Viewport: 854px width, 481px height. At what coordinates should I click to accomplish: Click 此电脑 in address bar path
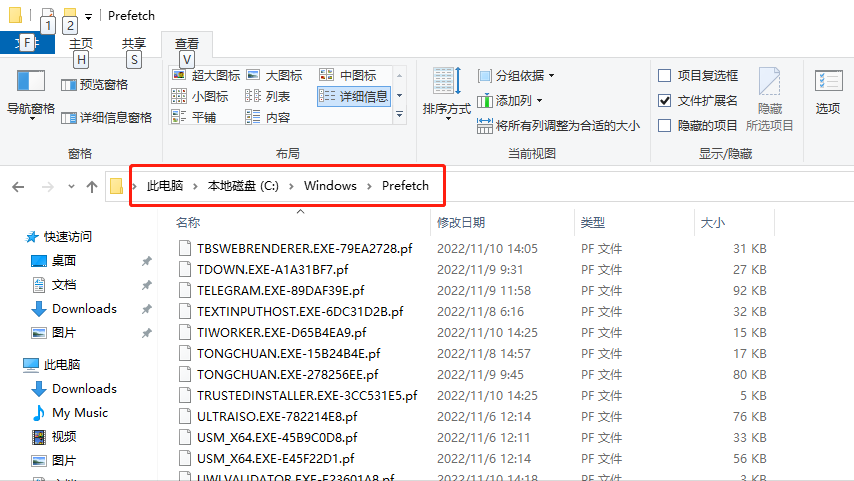[164, 186]
